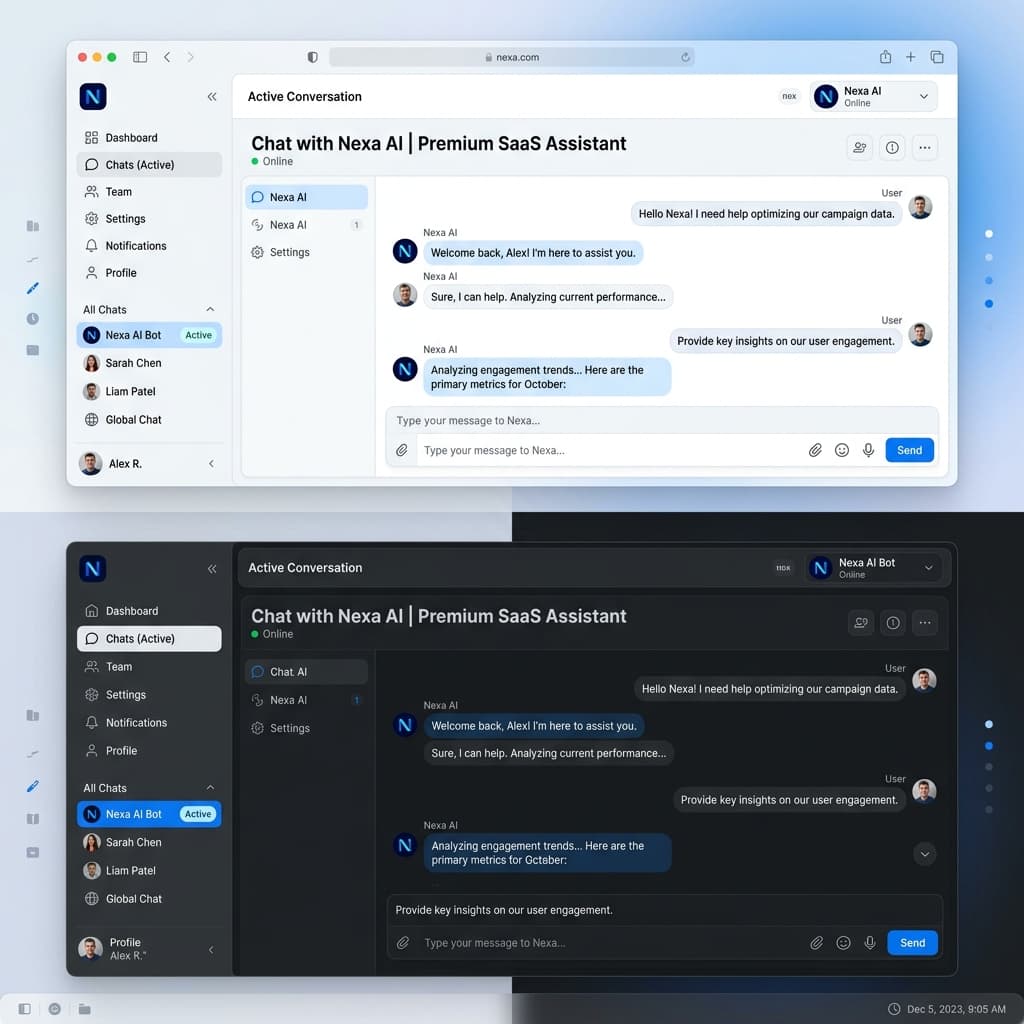Open the Nexa AI Online account dropdown

(874, 97)
